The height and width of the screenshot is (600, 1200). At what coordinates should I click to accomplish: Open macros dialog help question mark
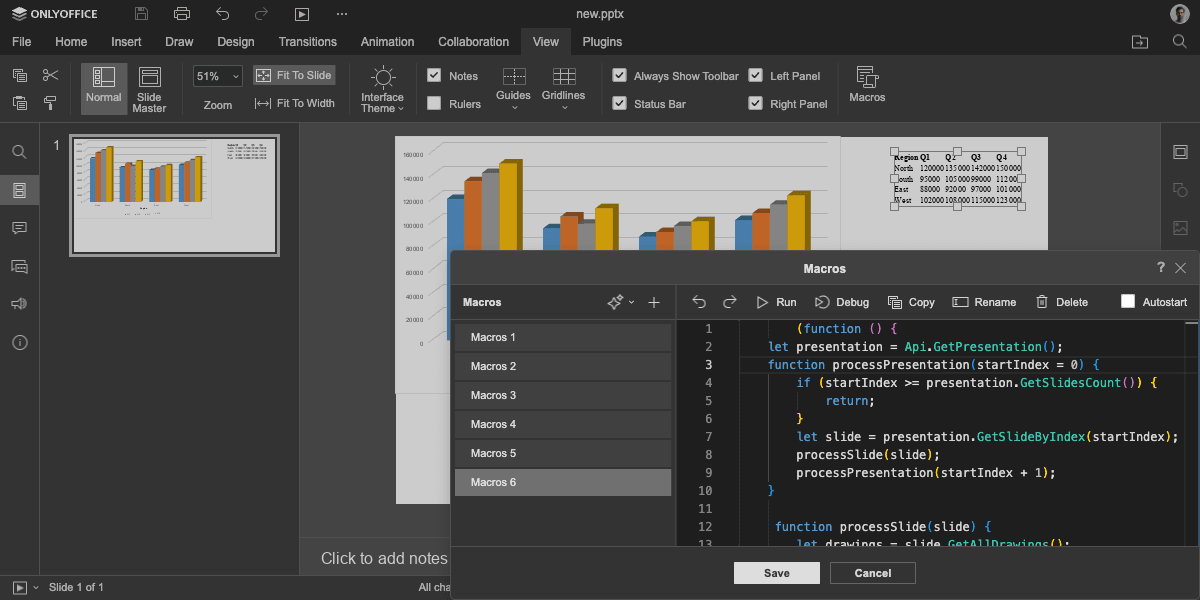tap(1161, 268)
